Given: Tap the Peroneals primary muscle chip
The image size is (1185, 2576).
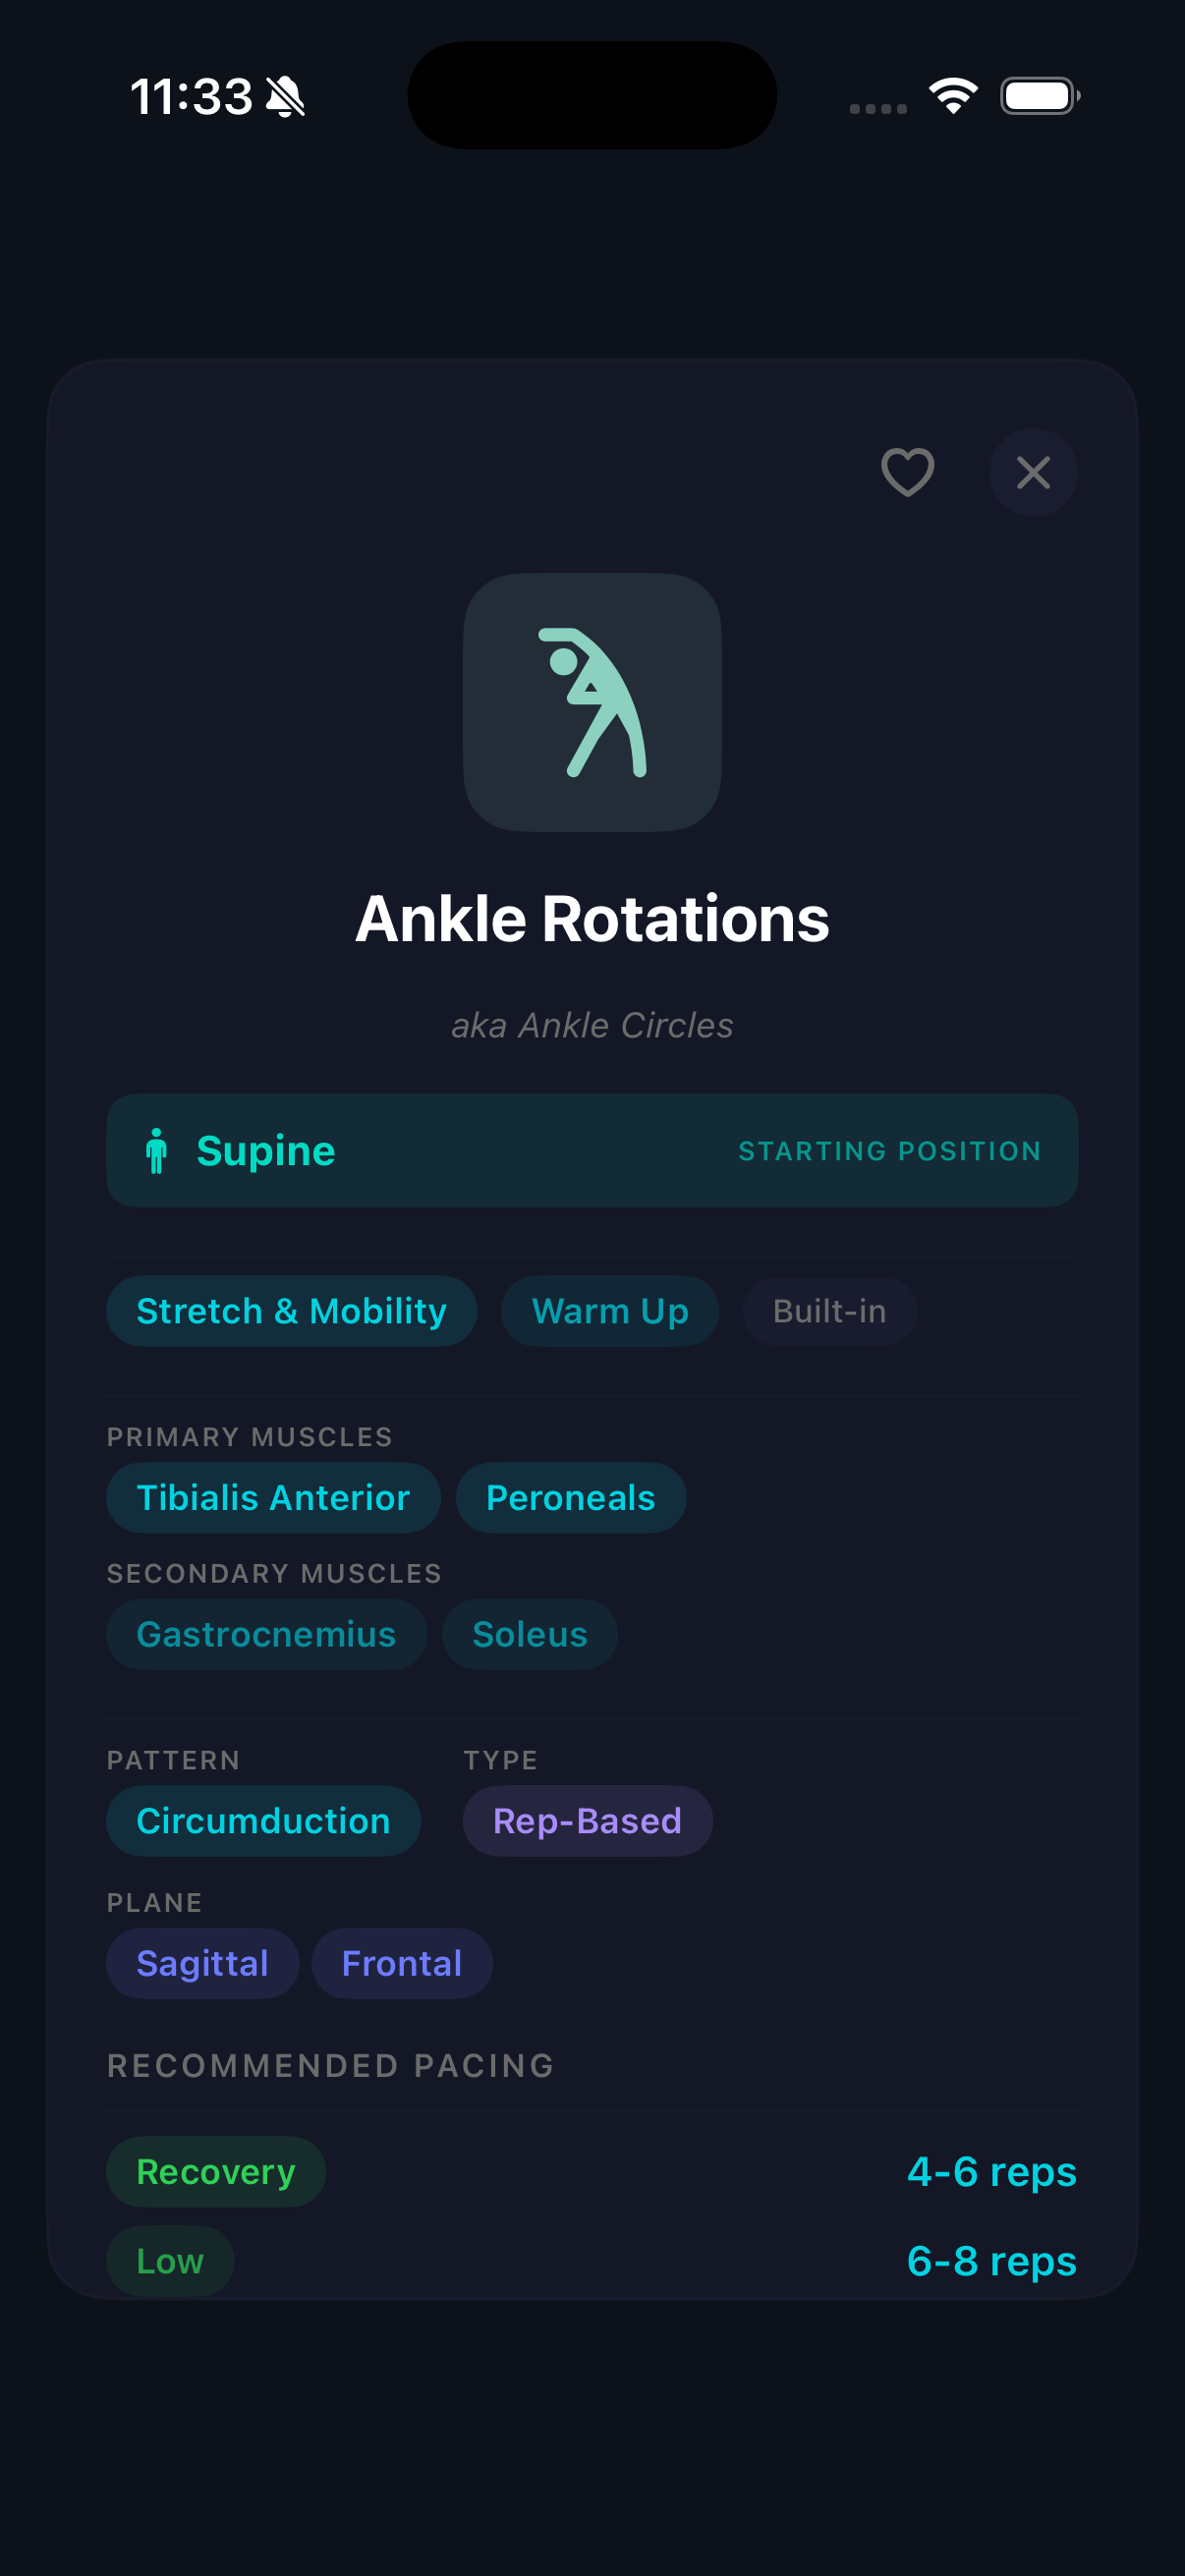Looking at the screenshot, I should click(x=570, y=1497).
